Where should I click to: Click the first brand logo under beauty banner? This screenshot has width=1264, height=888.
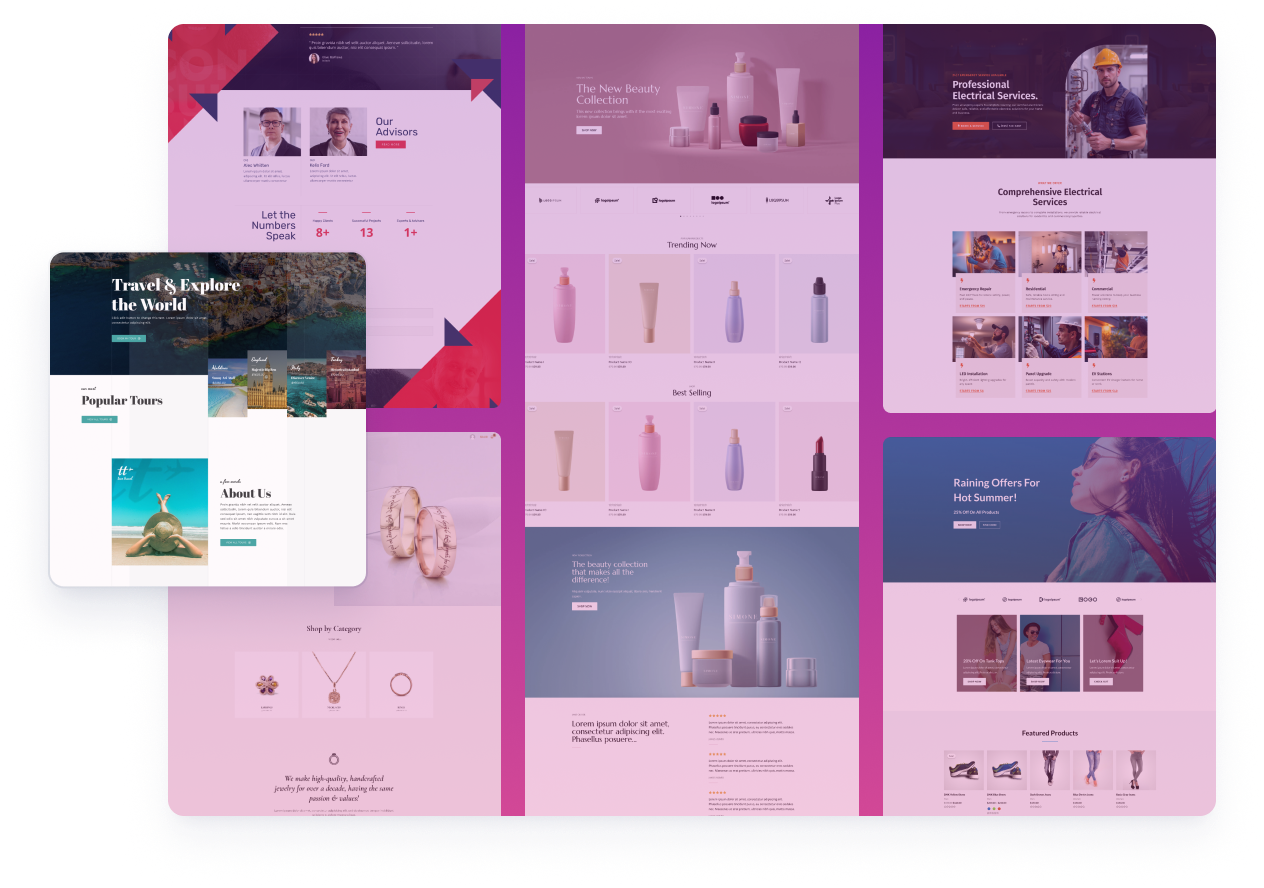point(551,200)
